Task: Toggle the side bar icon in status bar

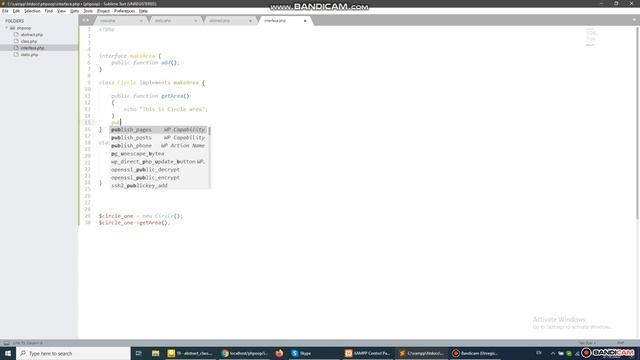Action: (6, 343)
